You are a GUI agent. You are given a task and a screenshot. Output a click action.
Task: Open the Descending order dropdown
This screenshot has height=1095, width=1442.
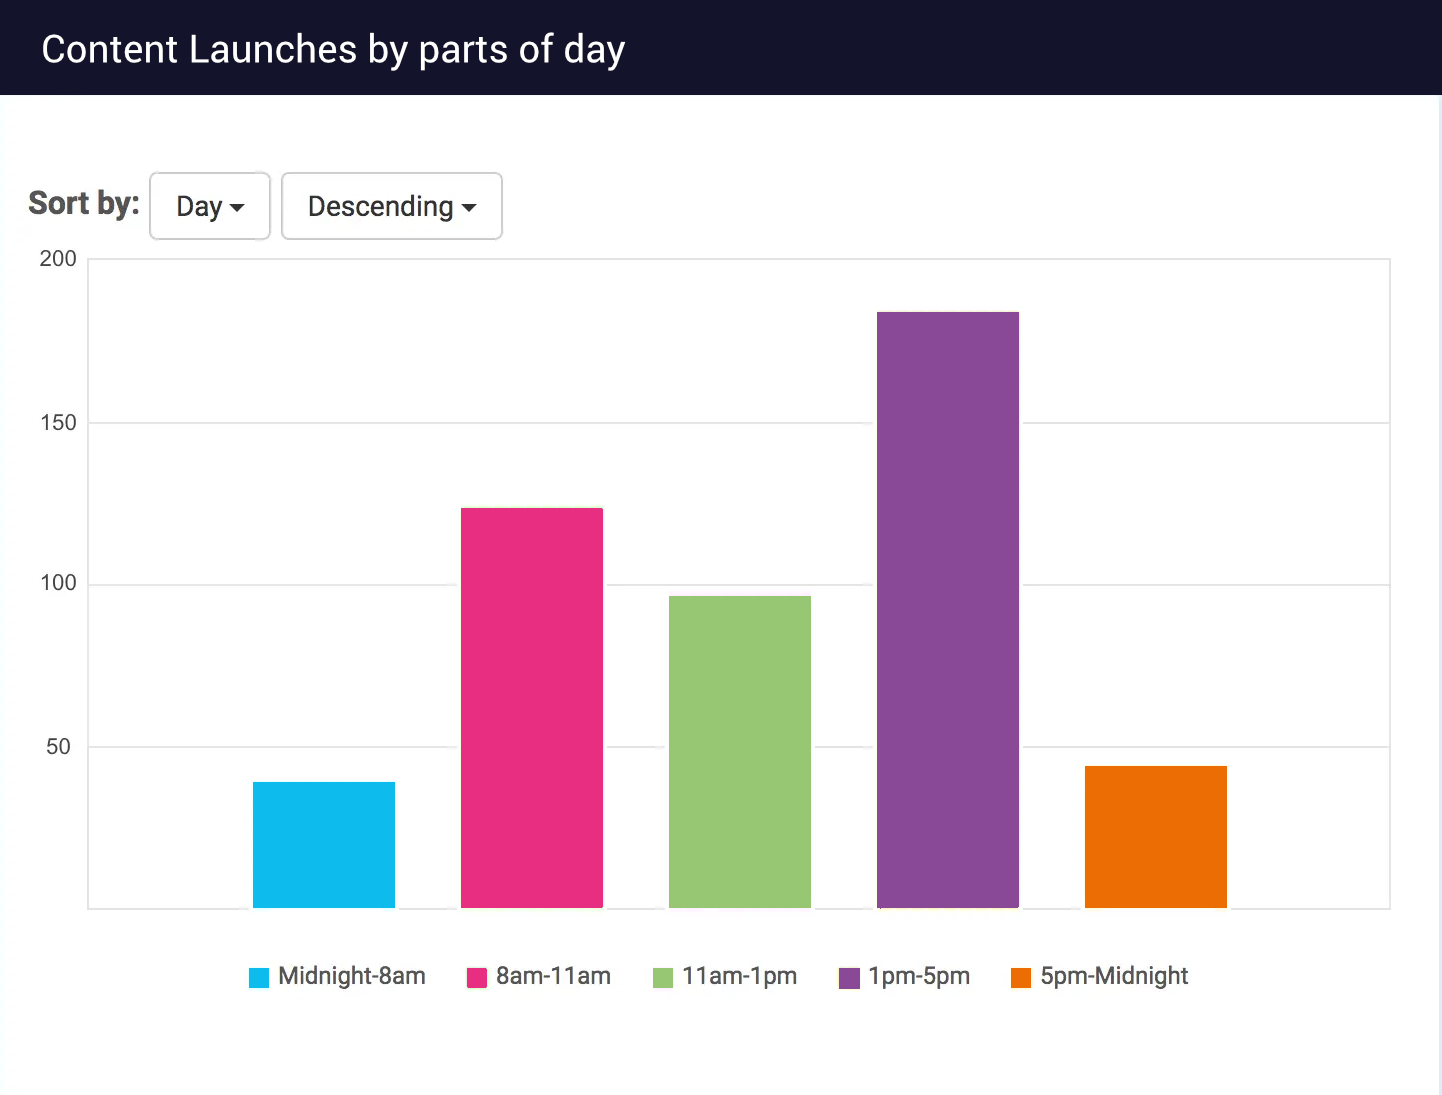pyautogui.click(x=391, y=206)
